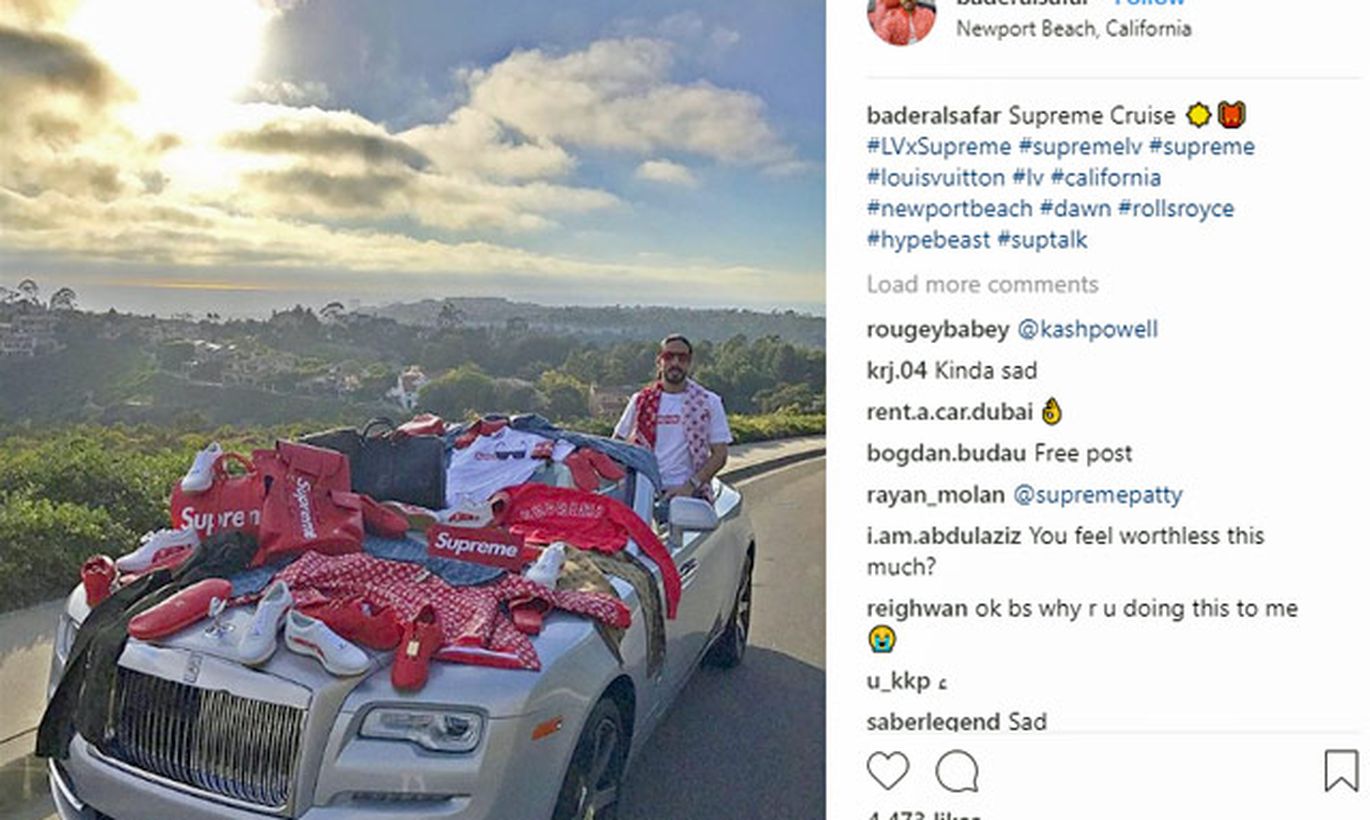Open the poster's profile picture avatar
Image resolution: width=1370 pixels, height=820 pixels.
[902, 20]
